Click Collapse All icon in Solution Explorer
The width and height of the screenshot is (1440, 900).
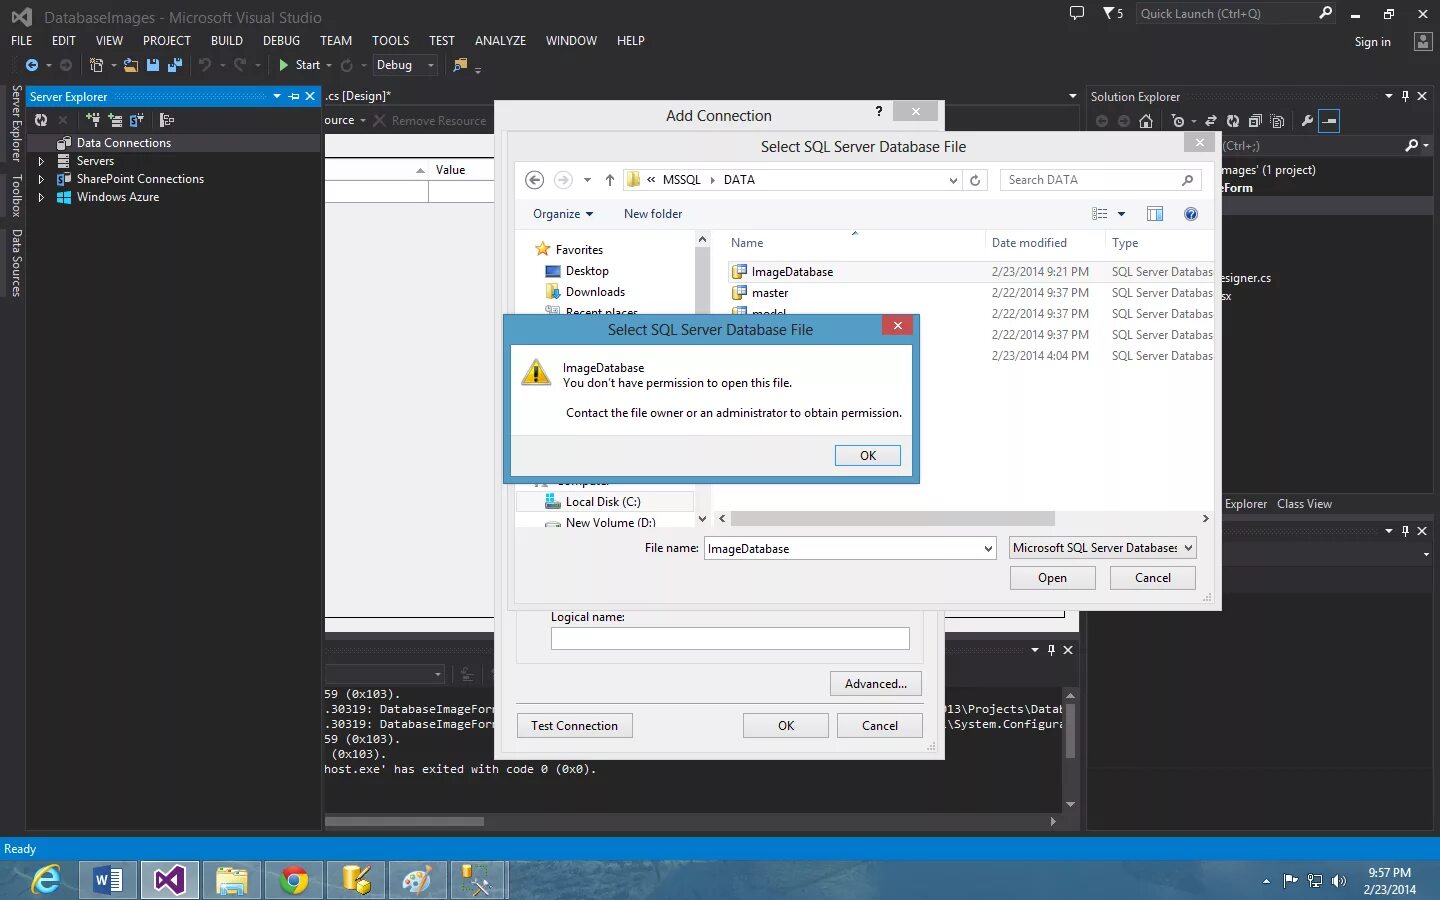pos(1255,121)
